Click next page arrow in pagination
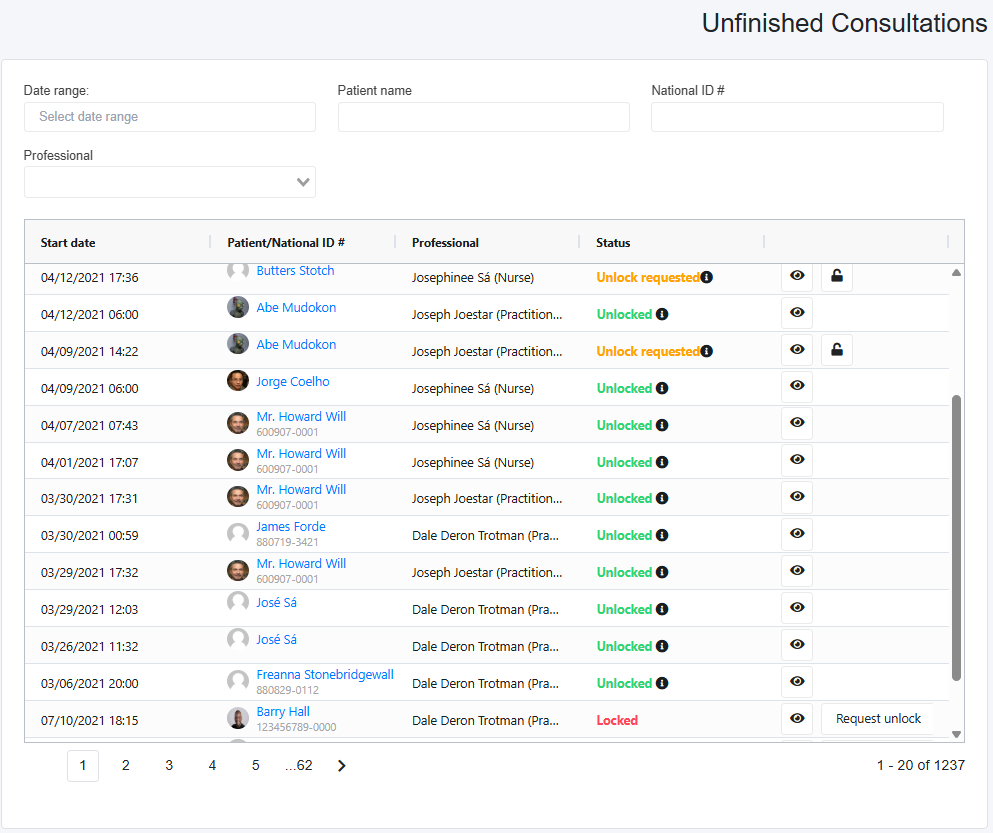The width and height of the screenshot is (993, 833). [342, 766]
